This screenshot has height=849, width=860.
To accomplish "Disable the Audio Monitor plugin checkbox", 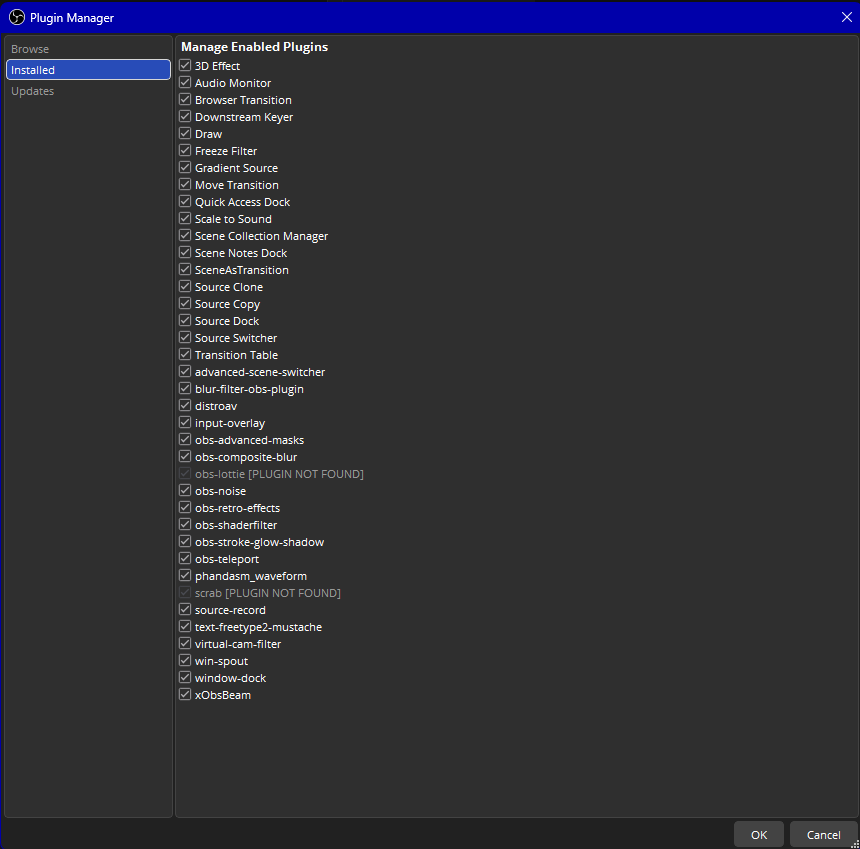I will click(x=185, y=83).
